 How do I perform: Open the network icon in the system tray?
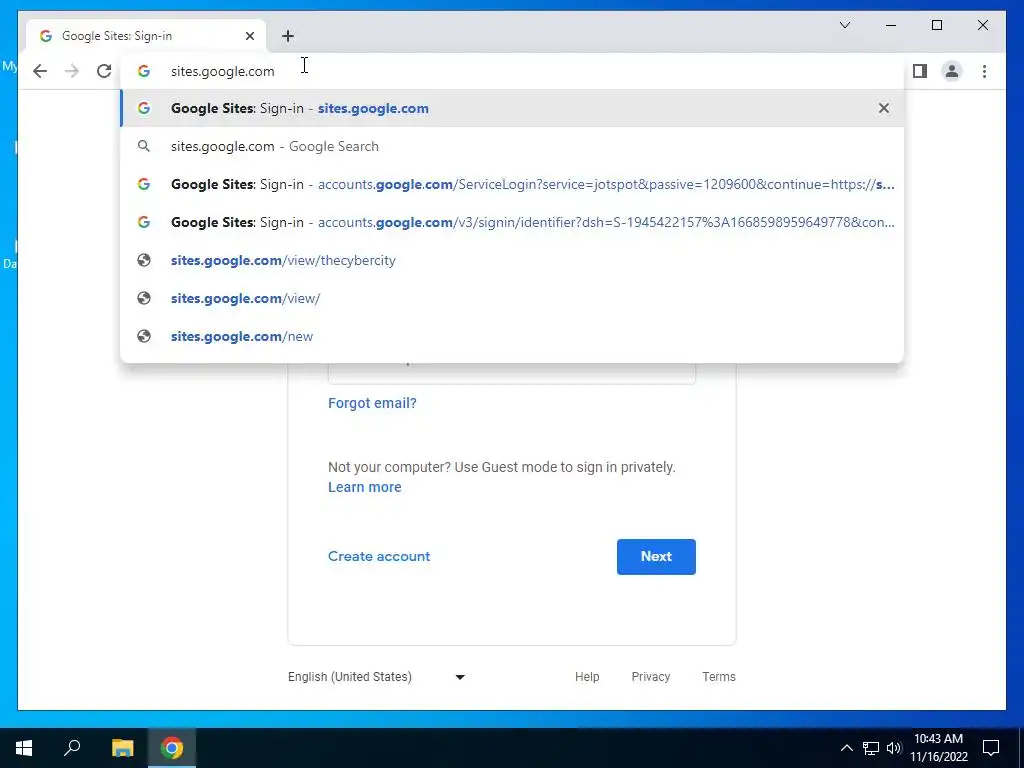(x=871, y=748)
